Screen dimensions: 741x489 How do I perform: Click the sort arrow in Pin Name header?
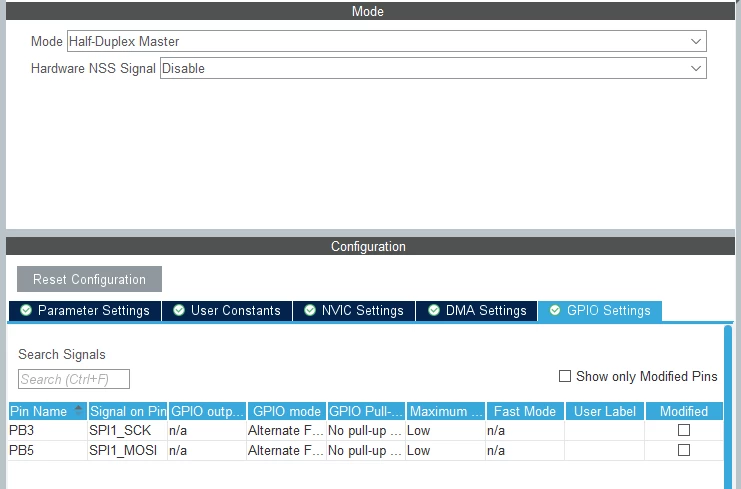[x=78, y=410]
